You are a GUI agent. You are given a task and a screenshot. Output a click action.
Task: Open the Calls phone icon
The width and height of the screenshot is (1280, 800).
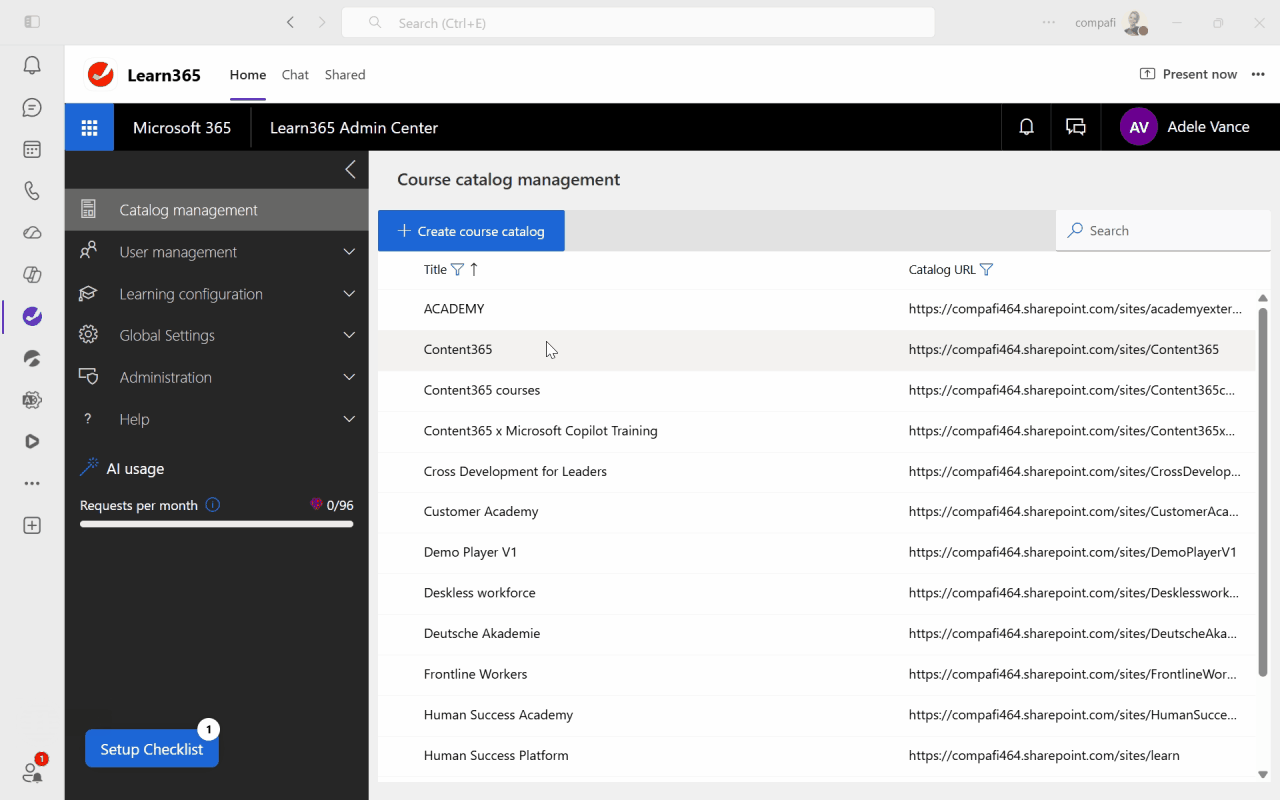32,191
